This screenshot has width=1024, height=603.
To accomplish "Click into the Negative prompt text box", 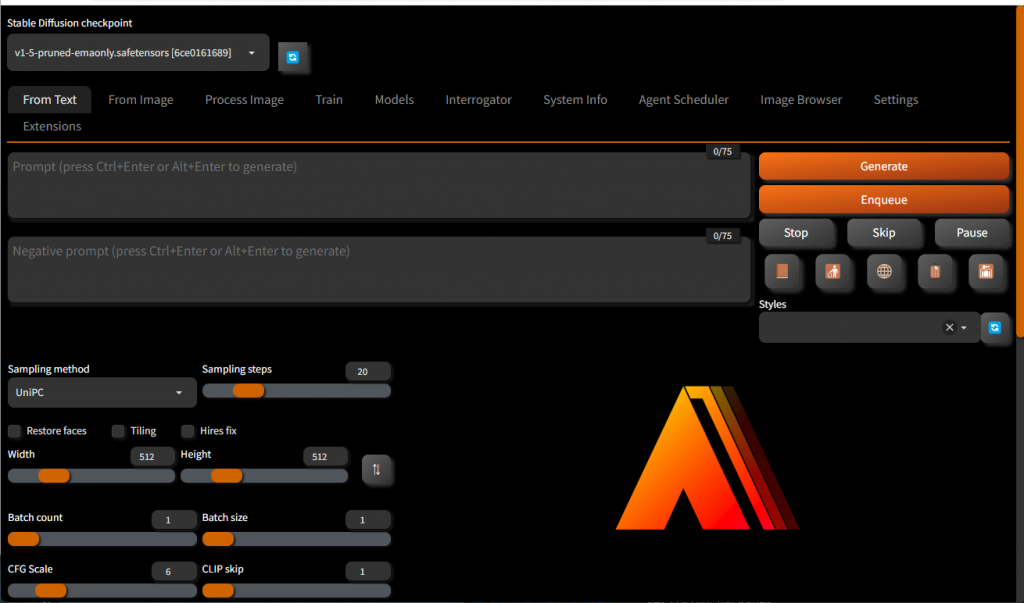I will click(379, 270).
